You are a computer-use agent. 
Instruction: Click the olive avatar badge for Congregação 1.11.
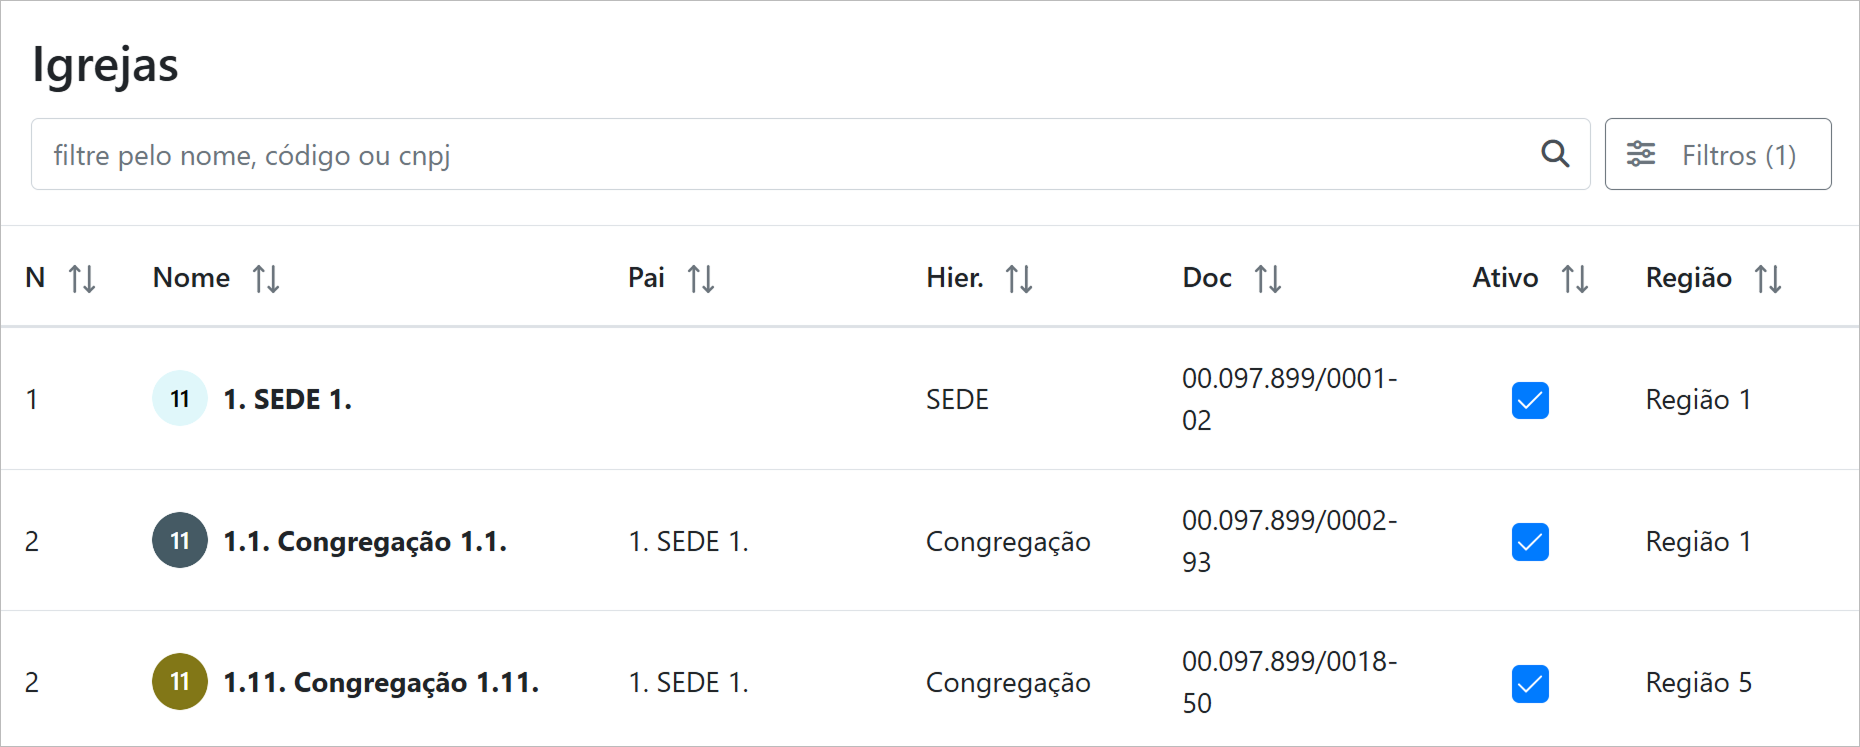pos(180,682)
